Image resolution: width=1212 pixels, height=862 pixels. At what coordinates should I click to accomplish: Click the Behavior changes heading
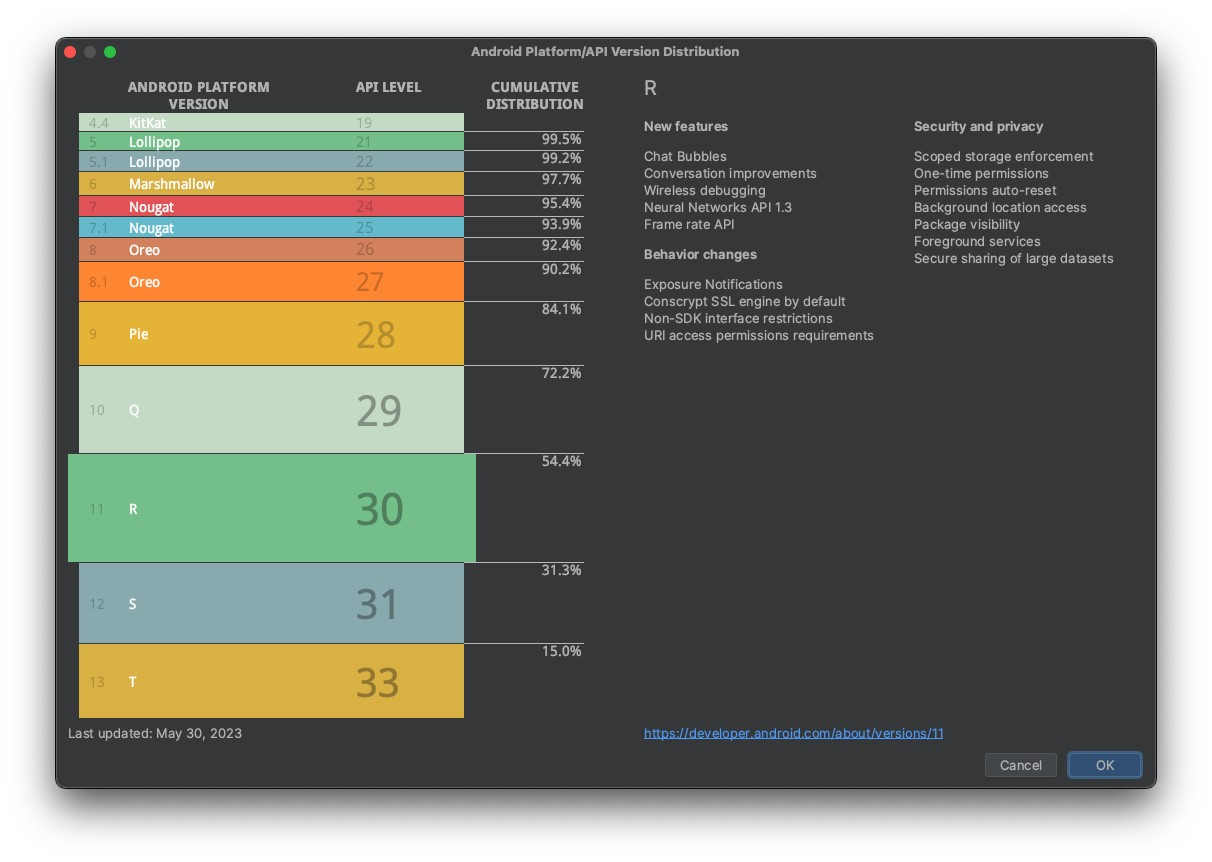tap(700, 254)
